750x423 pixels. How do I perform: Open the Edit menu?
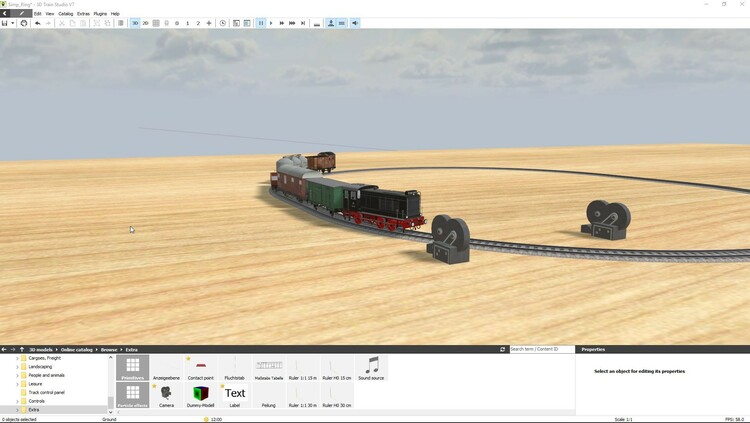pyautogui.click(x=38, y=14)
